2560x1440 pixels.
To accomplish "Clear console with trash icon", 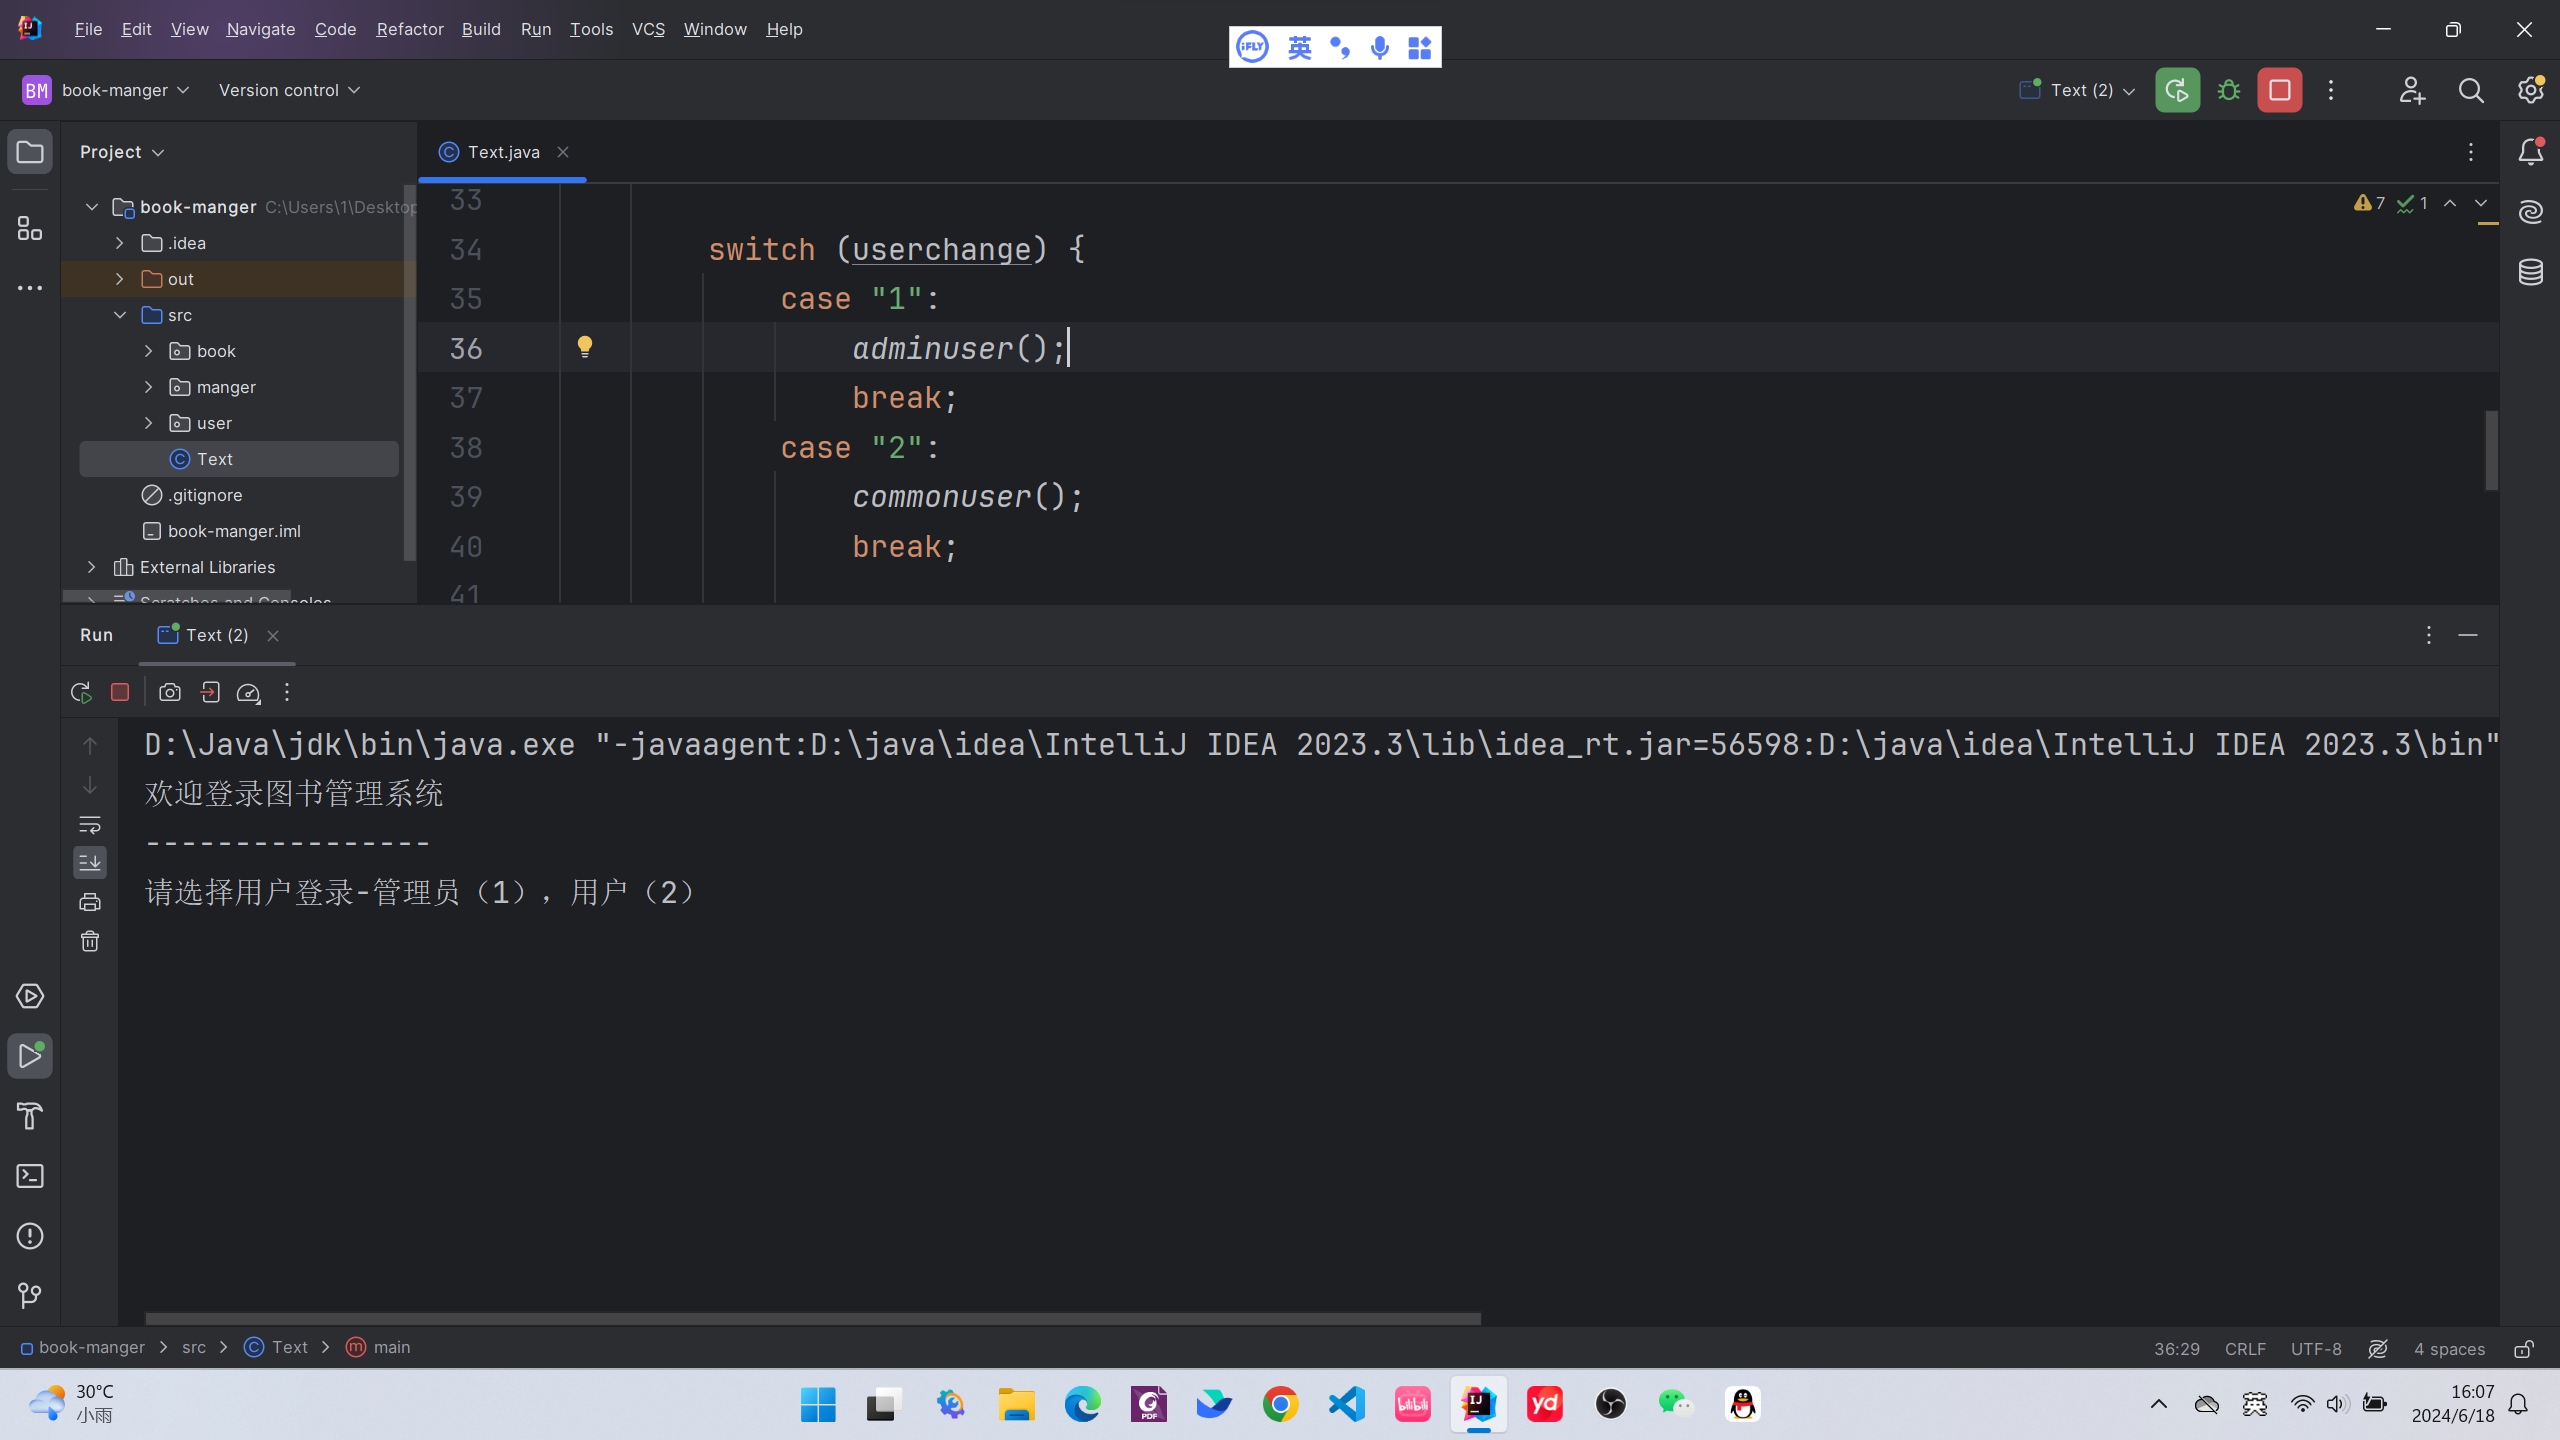I will click(90, 941).
